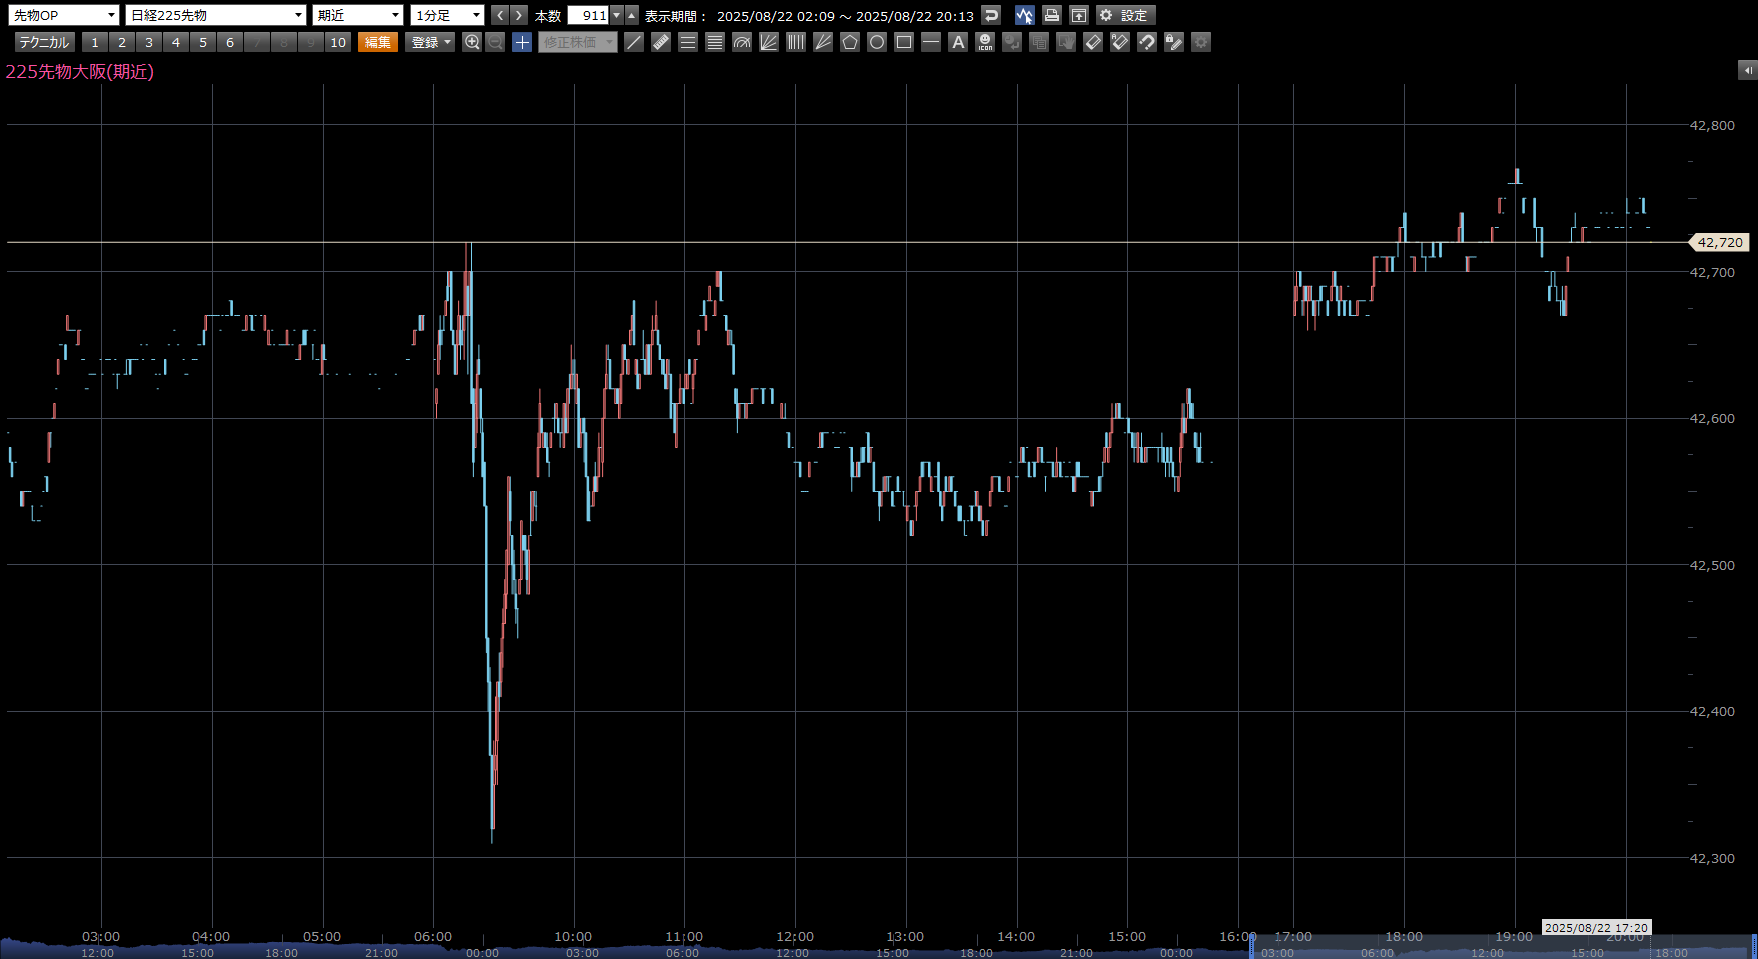The height and width of the screenshot is (959, 1758).
Task: Zoom in with the magnifier plus icon
Action: 472,42
